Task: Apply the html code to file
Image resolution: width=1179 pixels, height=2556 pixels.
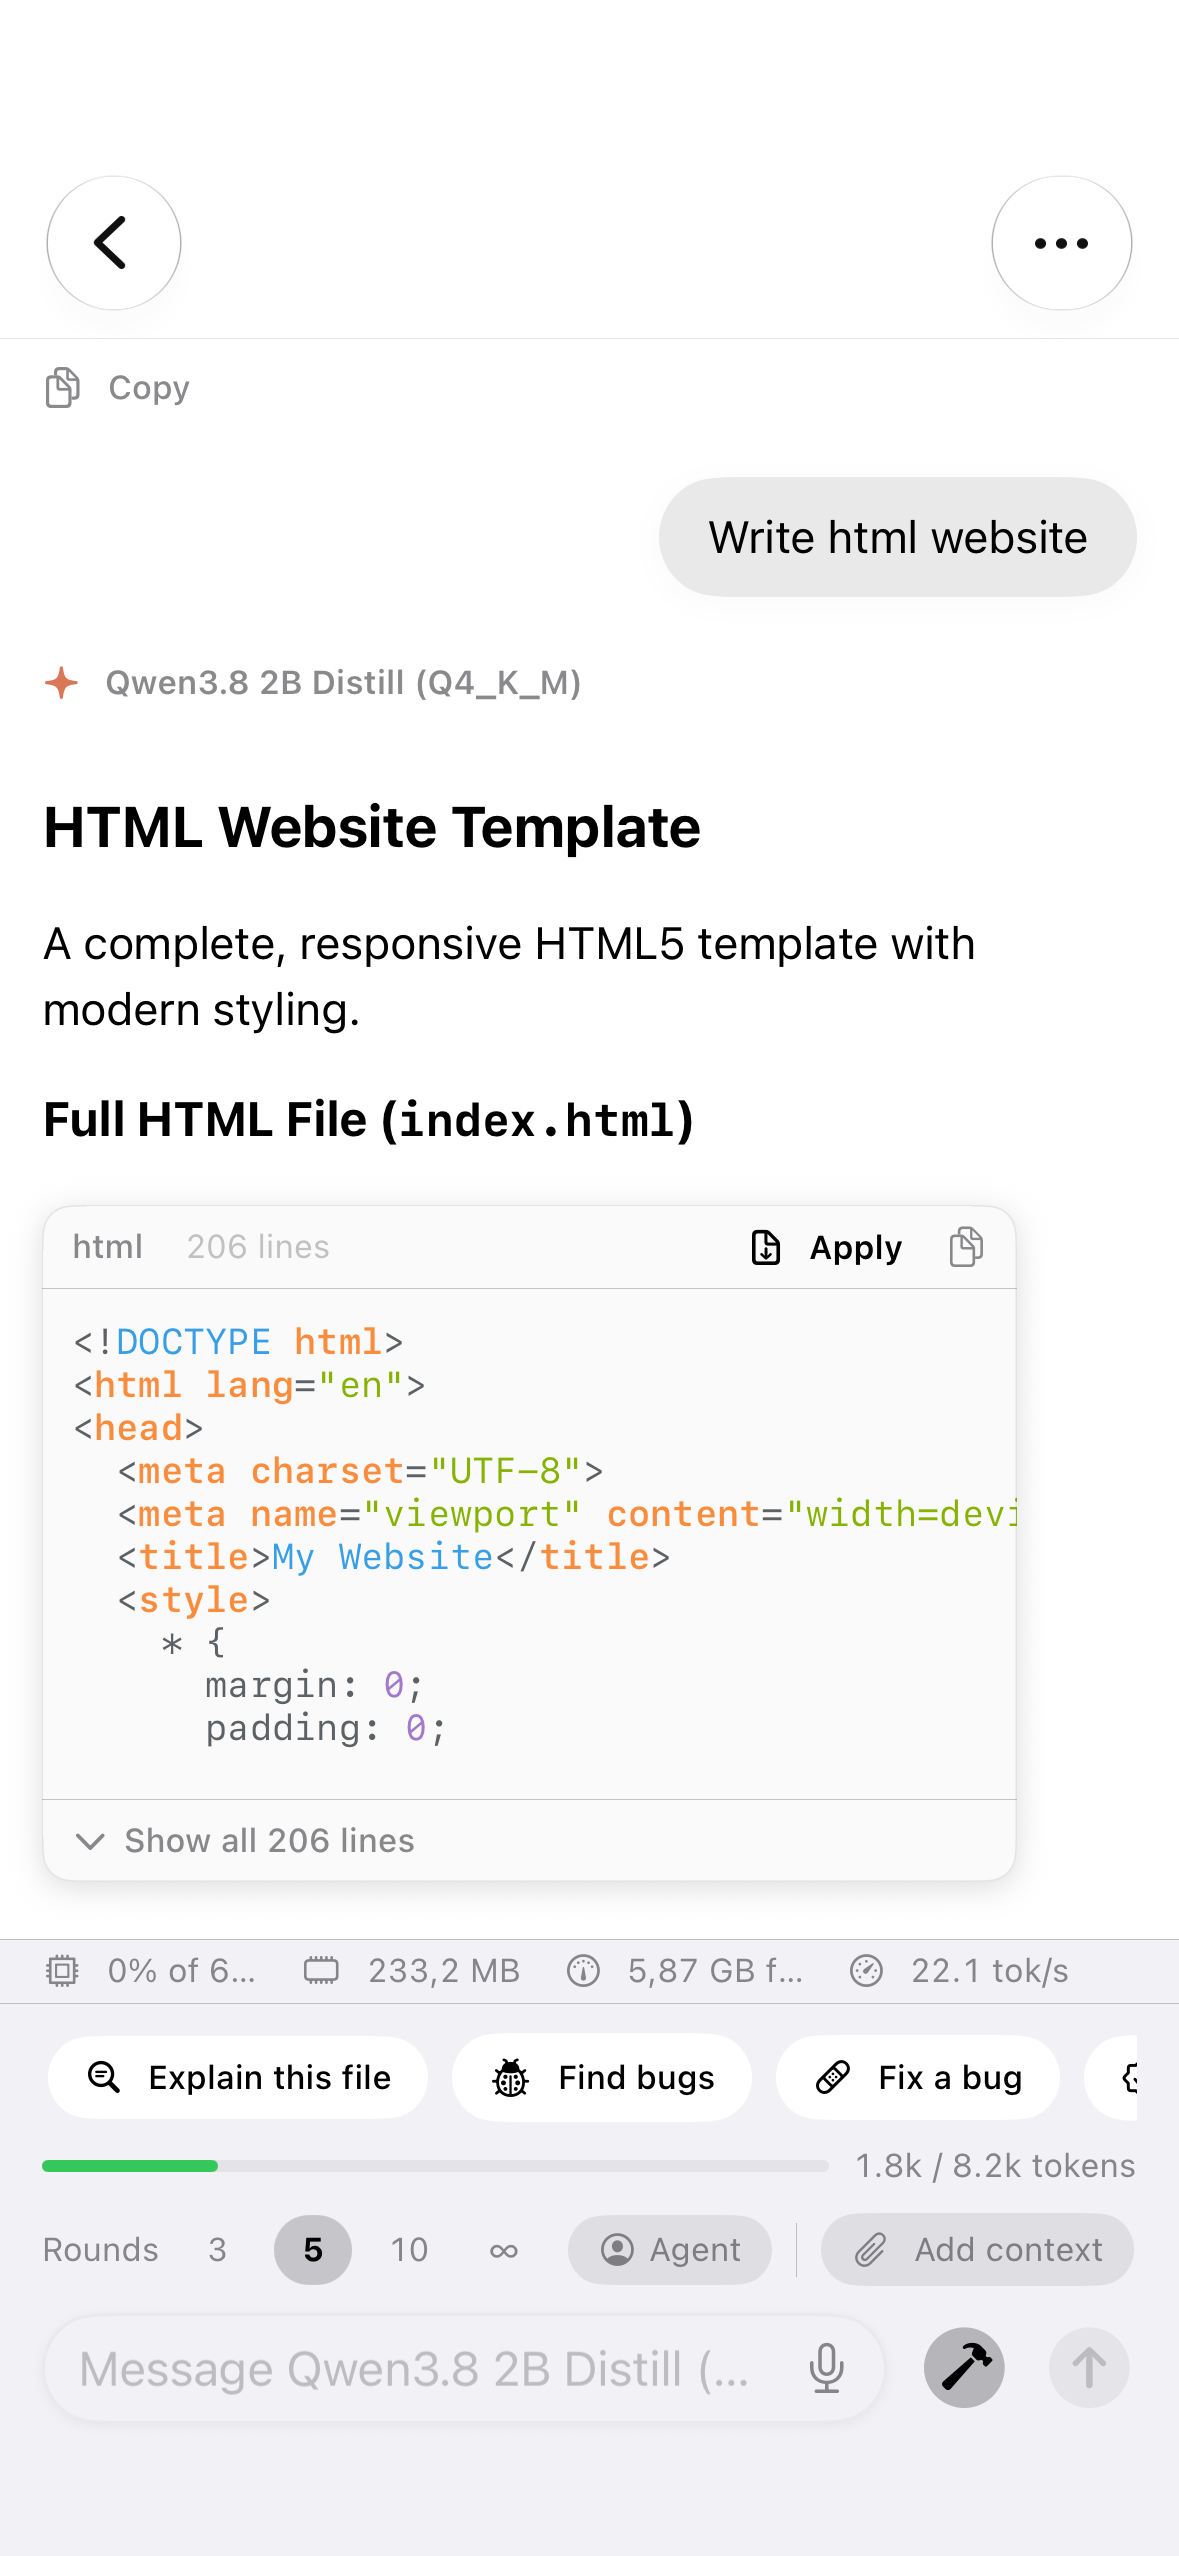Action: click(826, 1247)
